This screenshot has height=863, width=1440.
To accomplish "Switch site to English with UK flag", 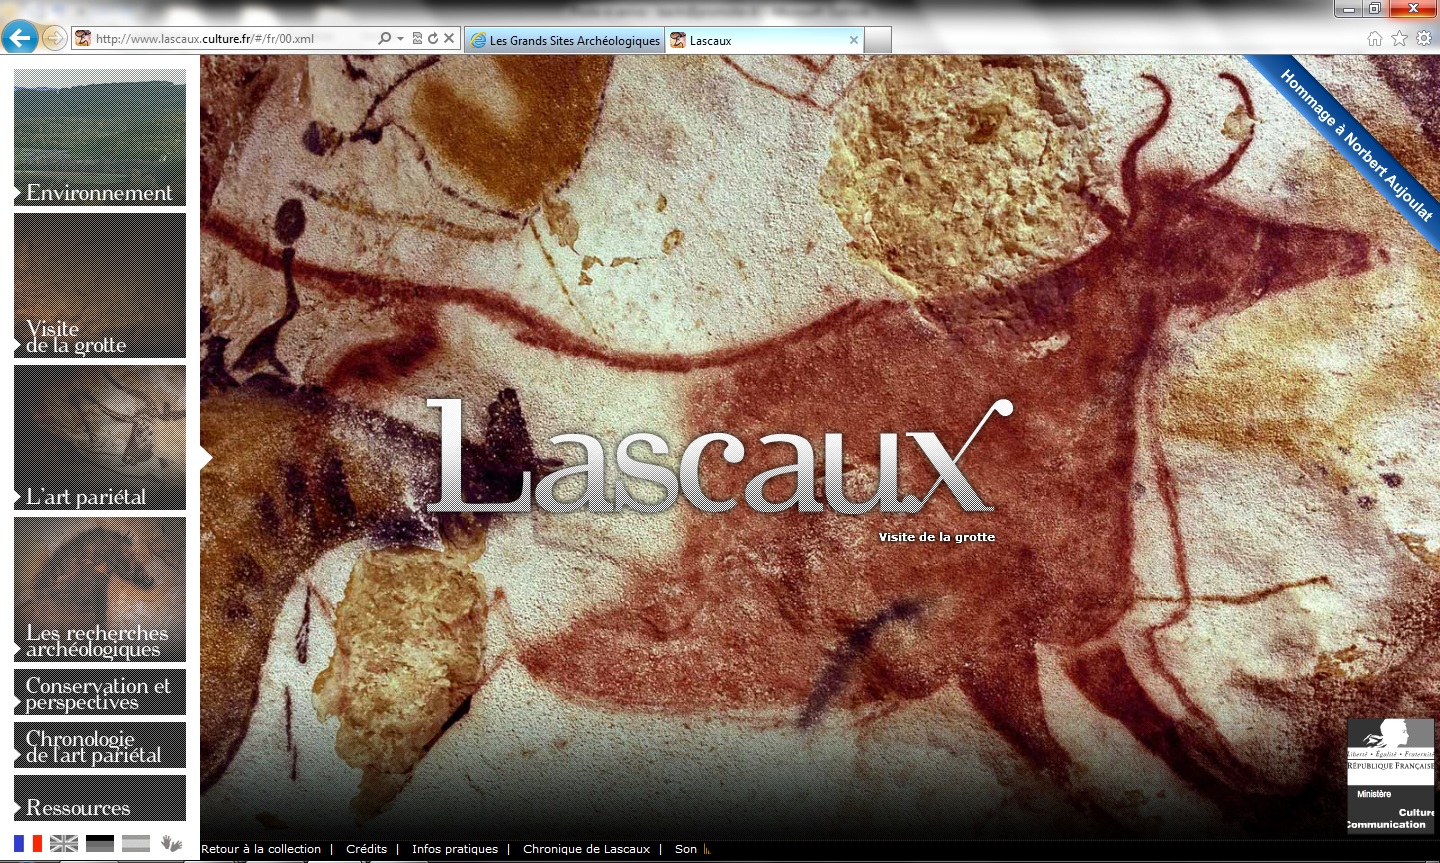I will 64,843.
